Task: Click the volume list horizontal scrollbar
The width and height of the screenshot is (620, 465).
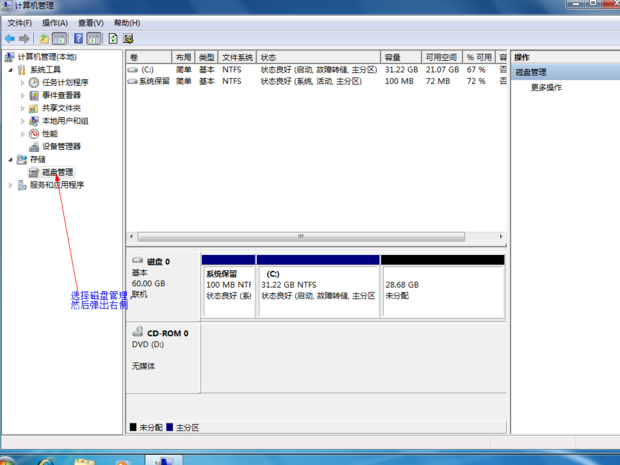Action: [300, 237]
